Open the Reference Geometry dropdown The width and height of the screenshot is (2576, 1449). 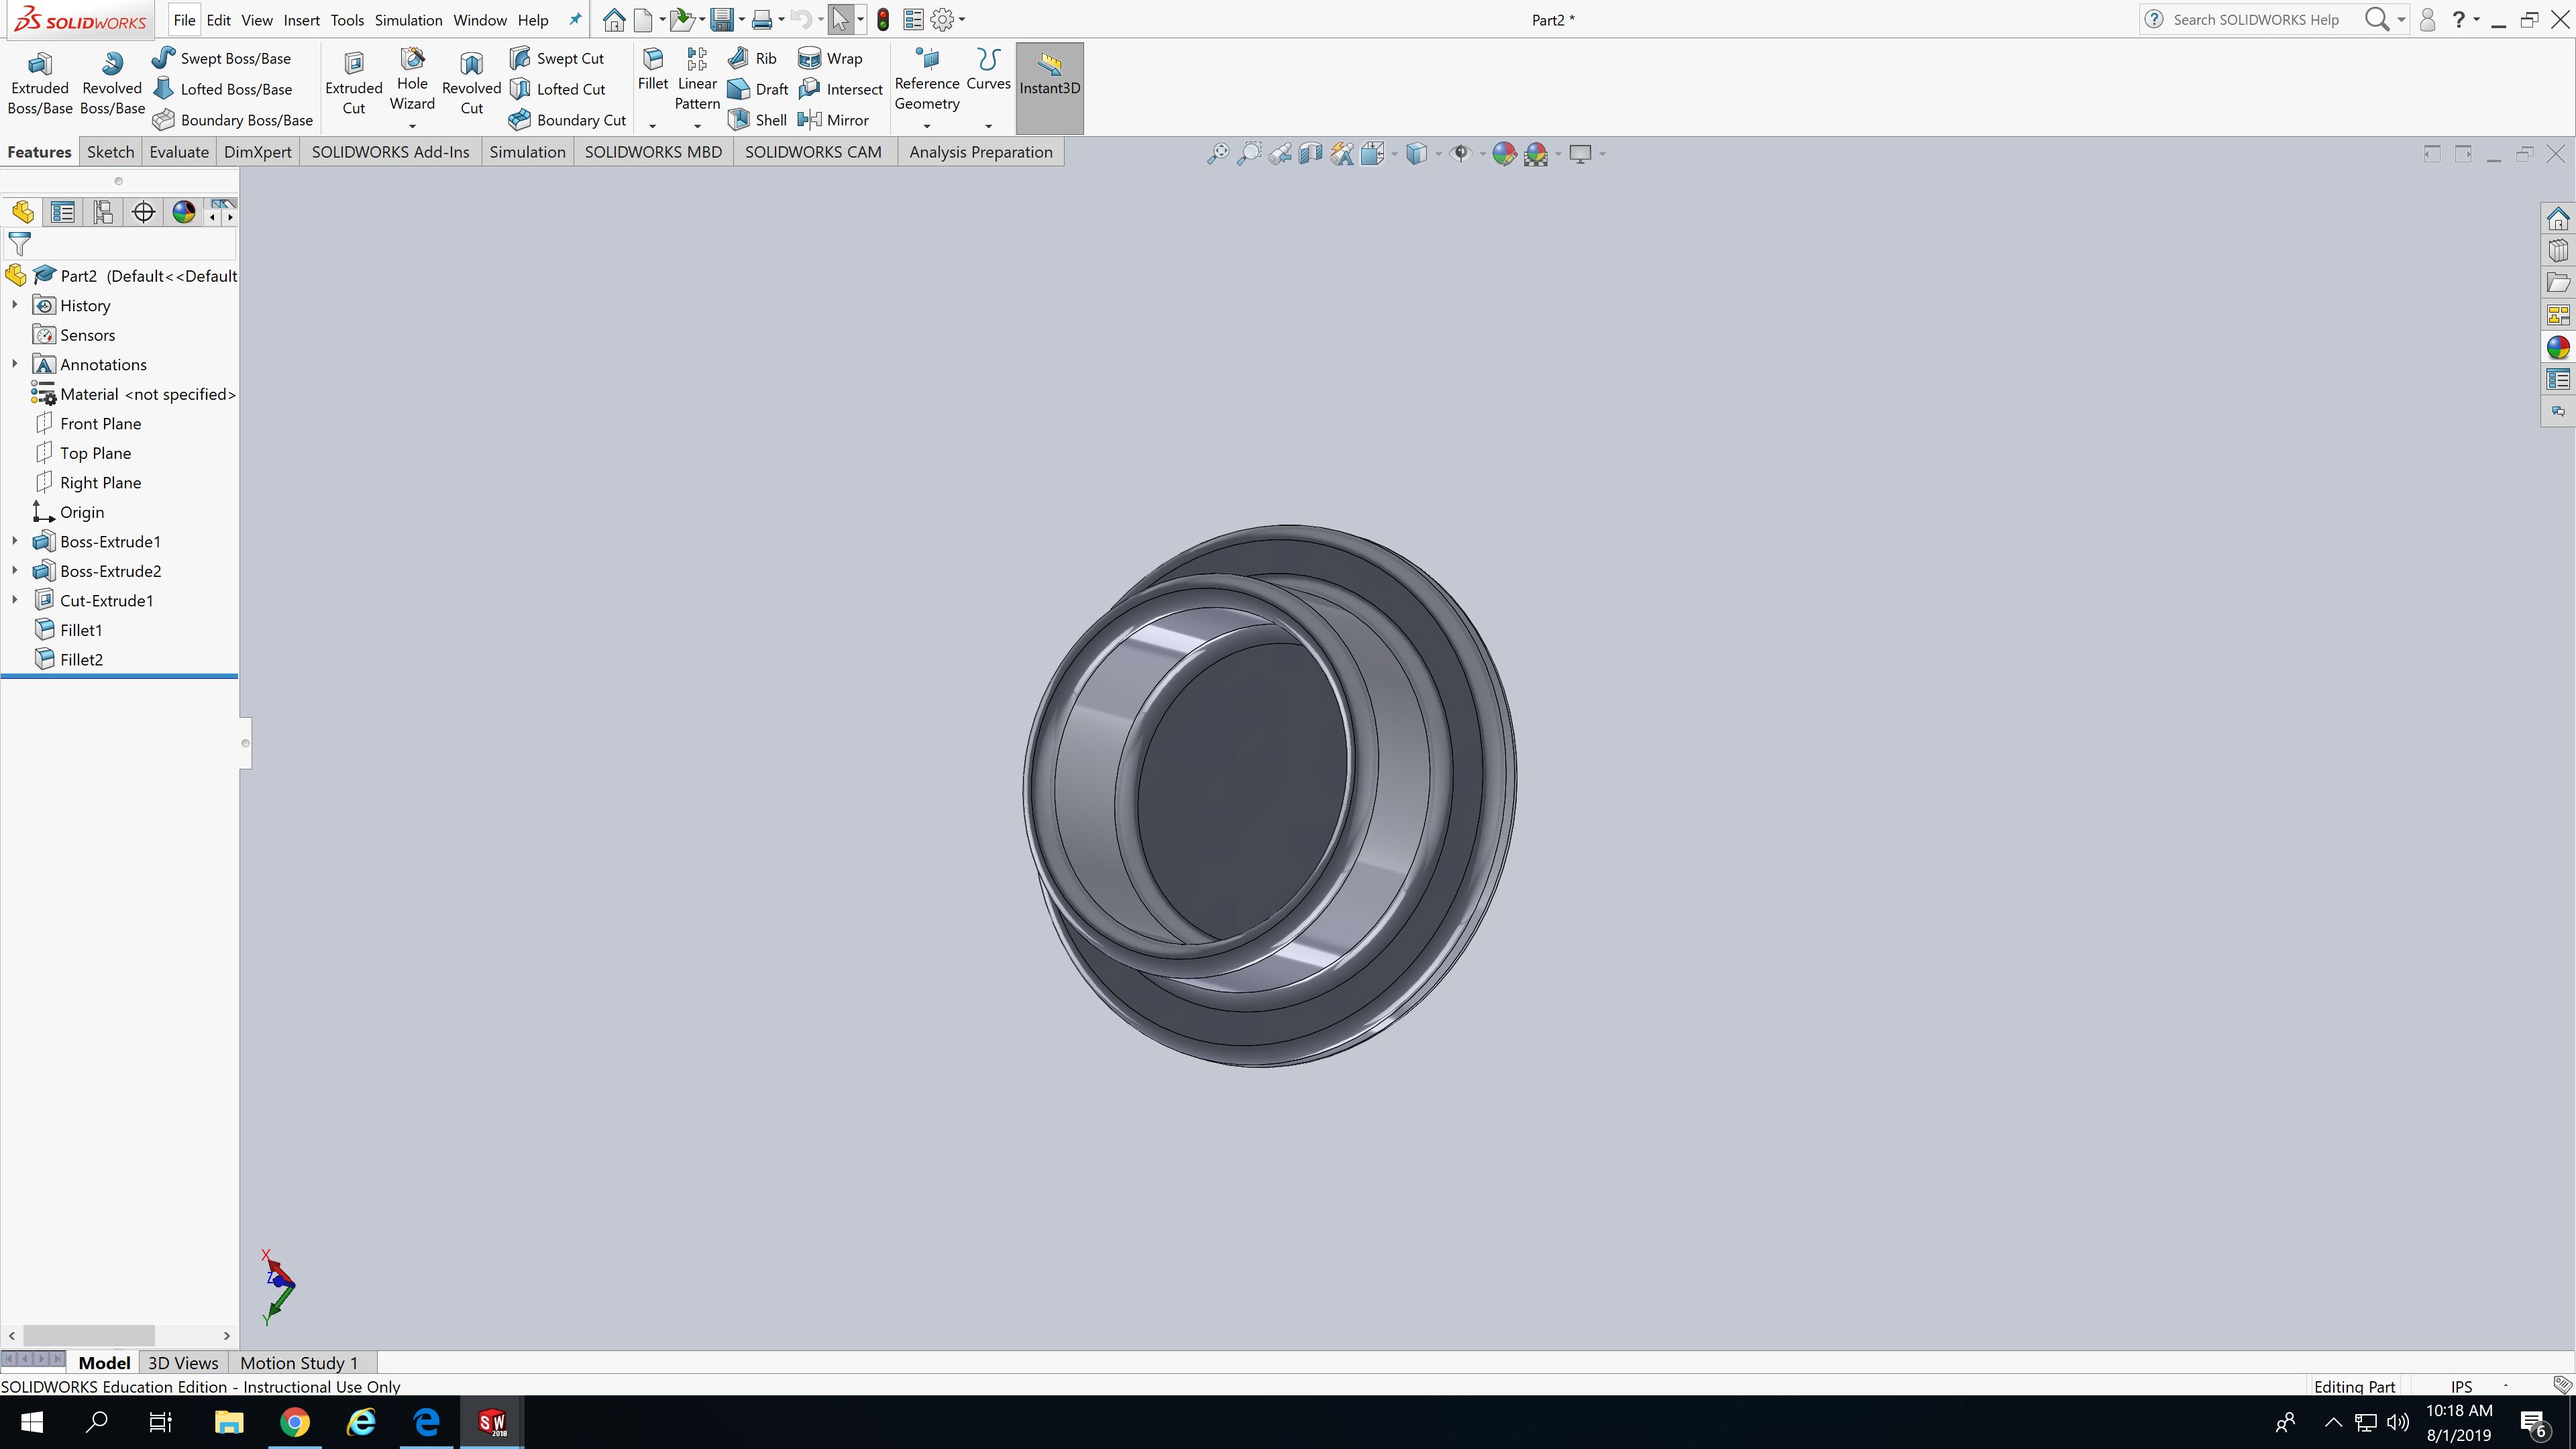pyautogui.click(x=926, y=126)
